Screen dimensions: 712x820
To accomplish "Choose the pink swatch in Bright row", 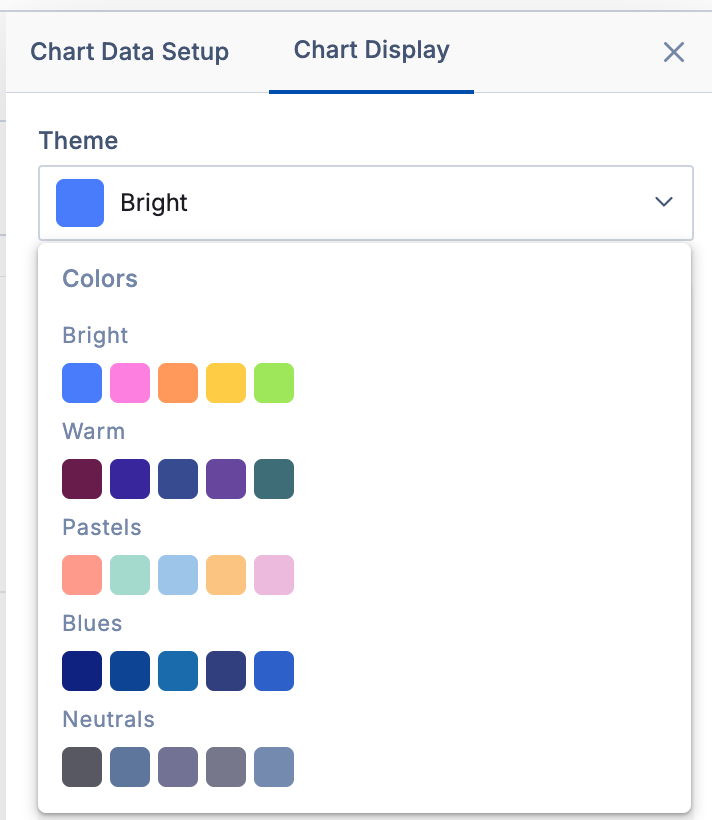I will 130,383.
